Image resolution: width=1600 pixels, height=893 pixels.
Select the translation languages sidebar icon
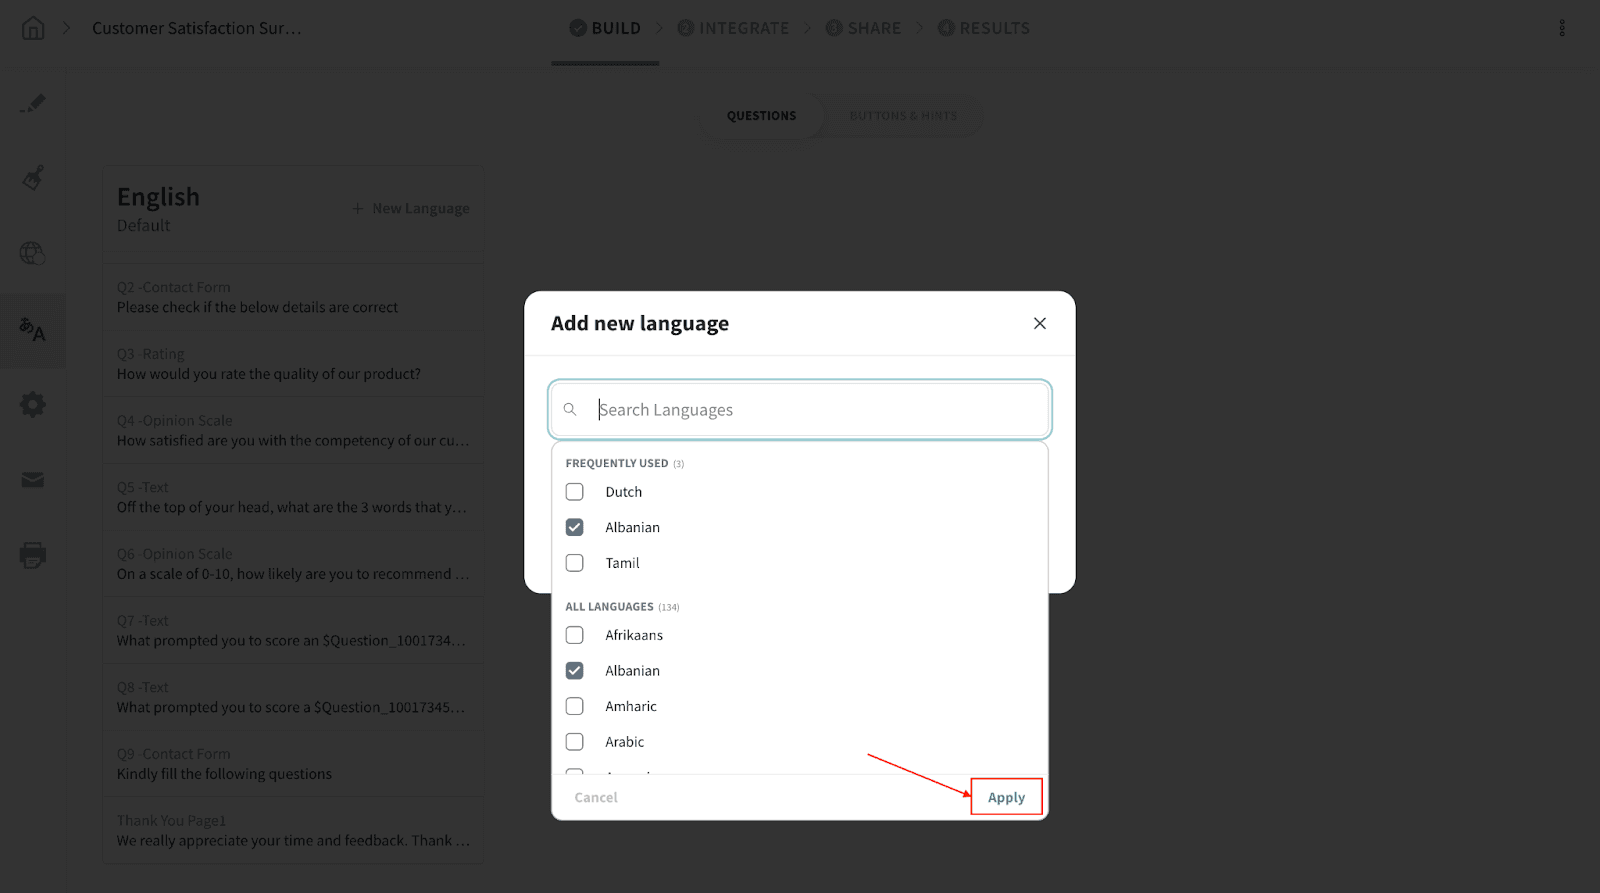click(x=33, y=329)
